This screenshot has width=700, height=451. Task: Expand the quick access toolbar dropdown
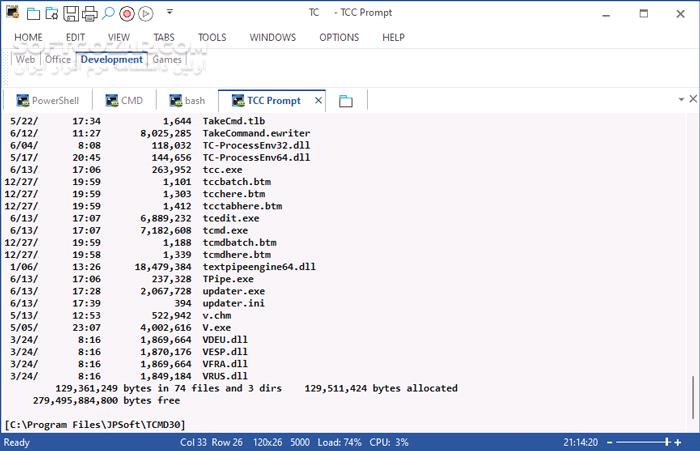(x=170, y=12)
